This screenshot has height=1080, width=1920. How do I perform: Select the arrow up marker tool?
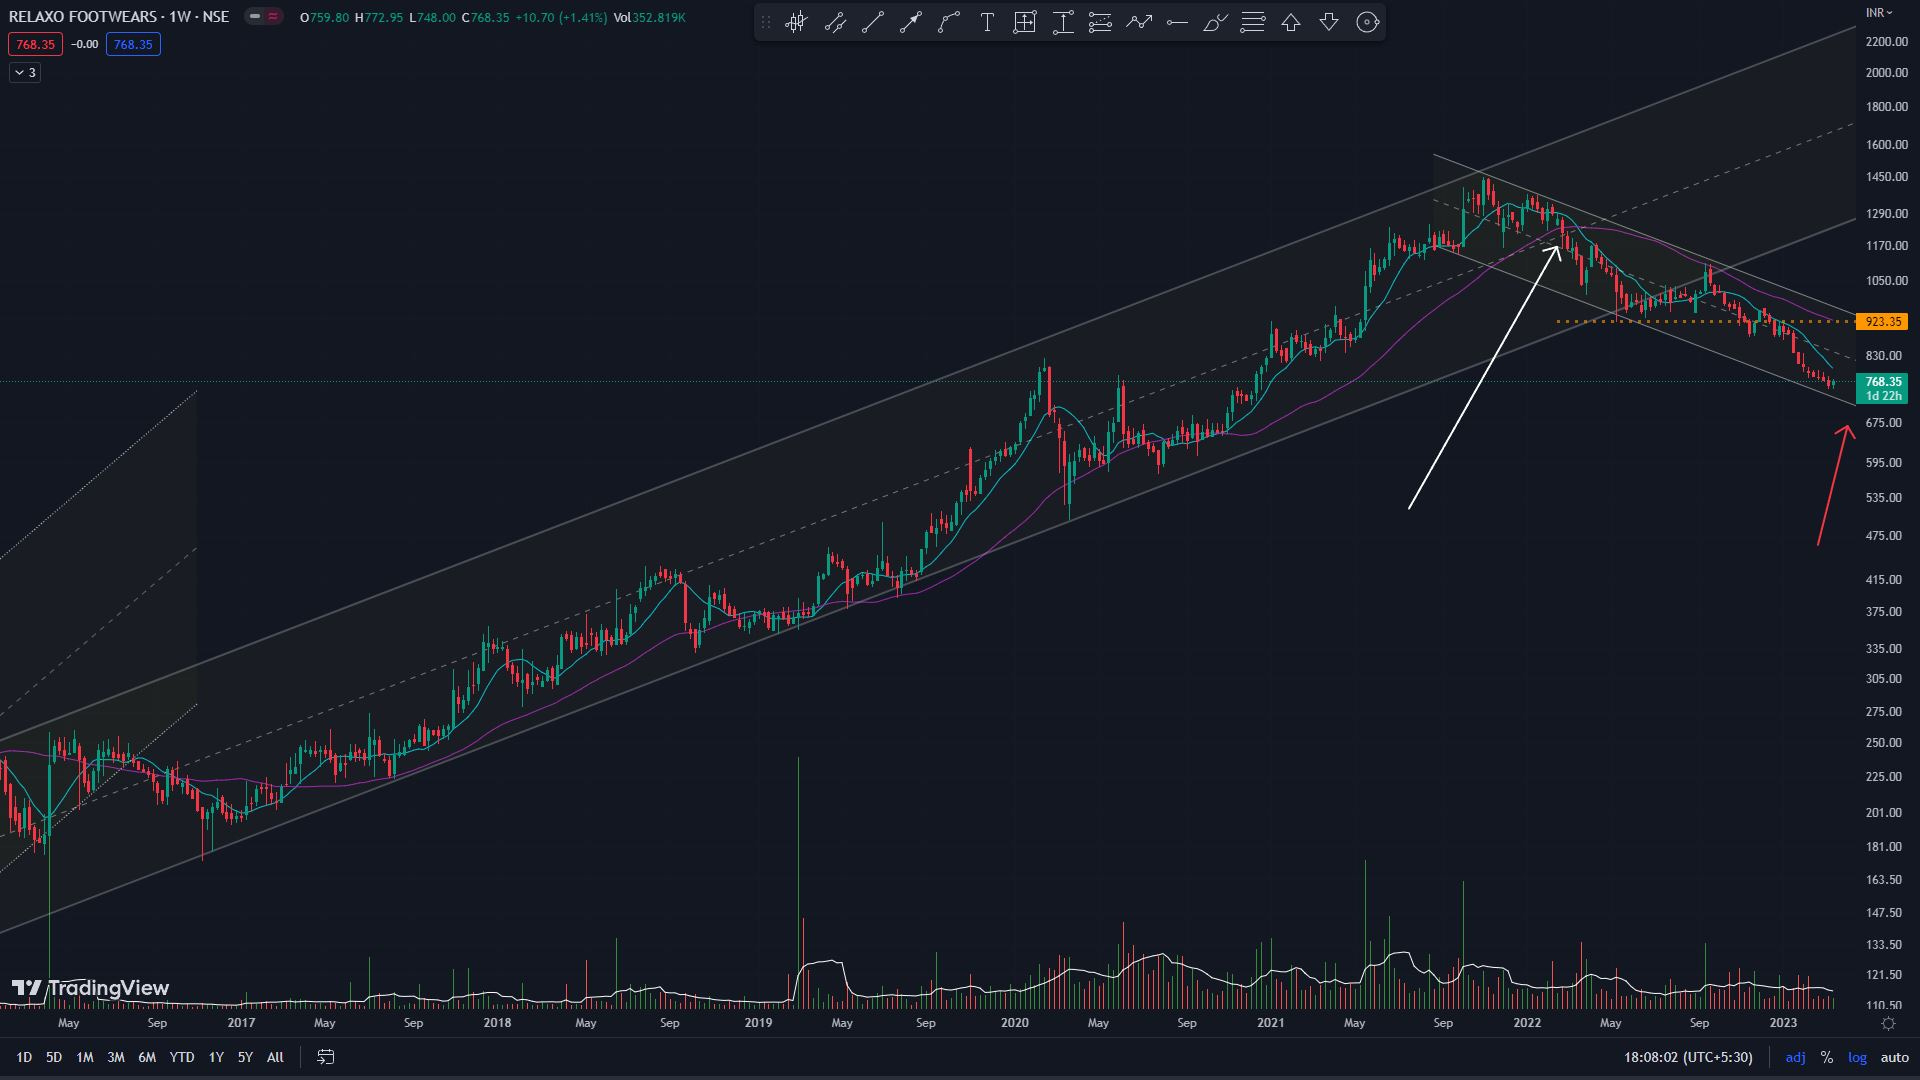click(1291, 22)
